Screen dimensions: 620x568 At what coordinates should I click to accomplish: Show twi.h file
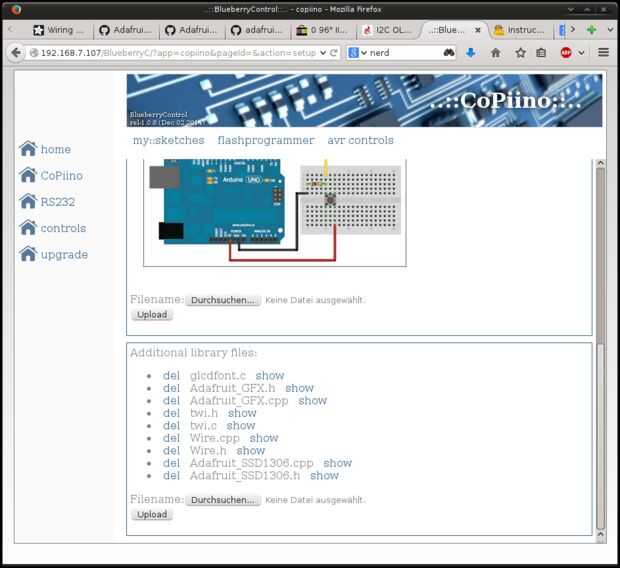point(242,413)
